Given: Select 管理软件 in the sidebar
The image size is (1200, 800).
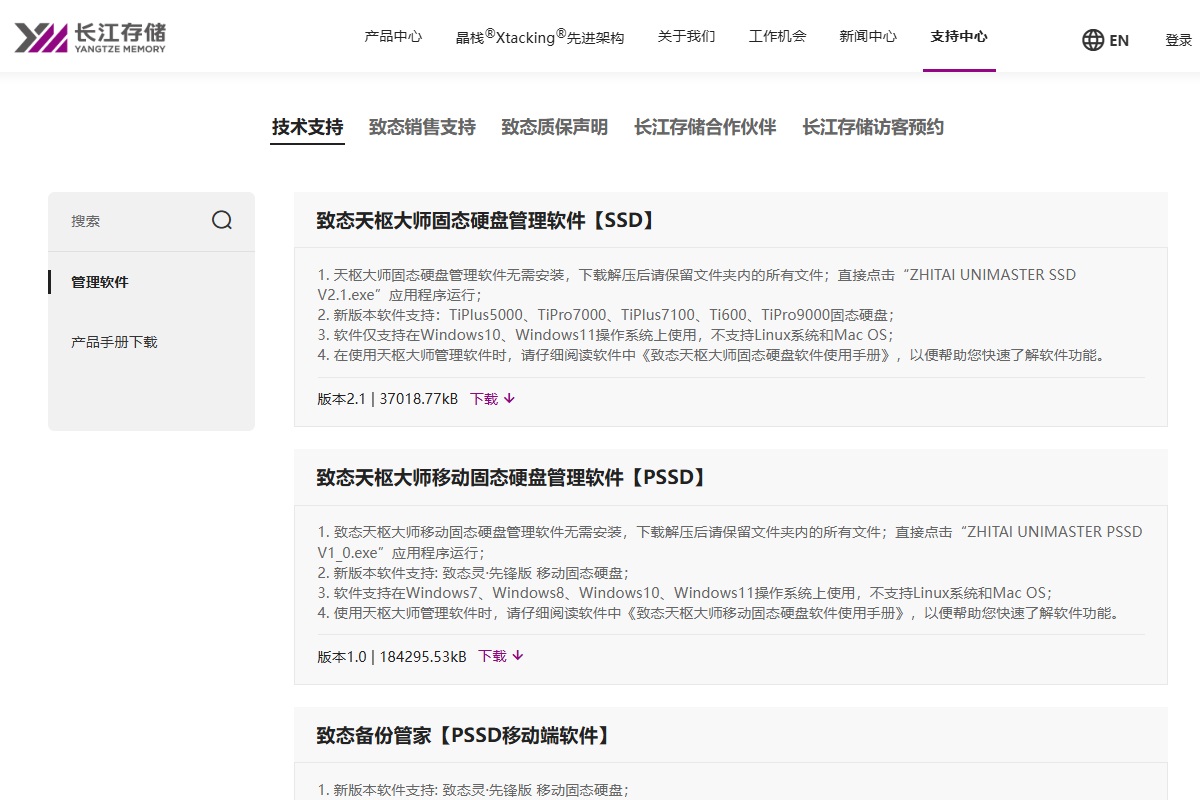Looking at the screenshot, I should 100,282.
